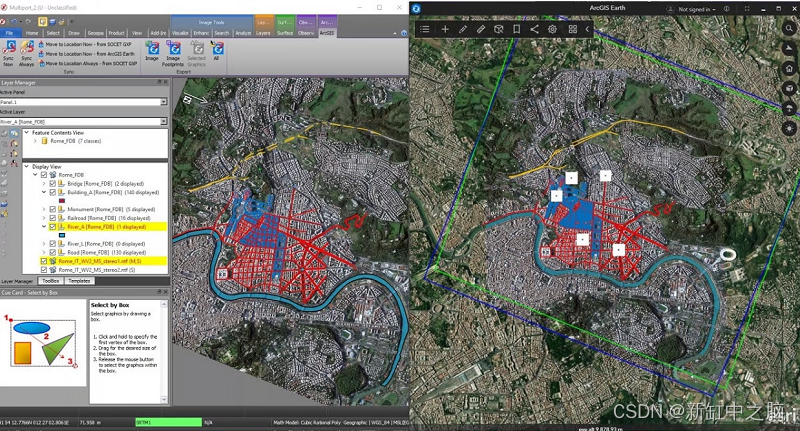Viewport: 800px width, 431px height.
Task: Toggle Road [Rome_FDB] layer checkbox
Action: (x=53, y=252)
